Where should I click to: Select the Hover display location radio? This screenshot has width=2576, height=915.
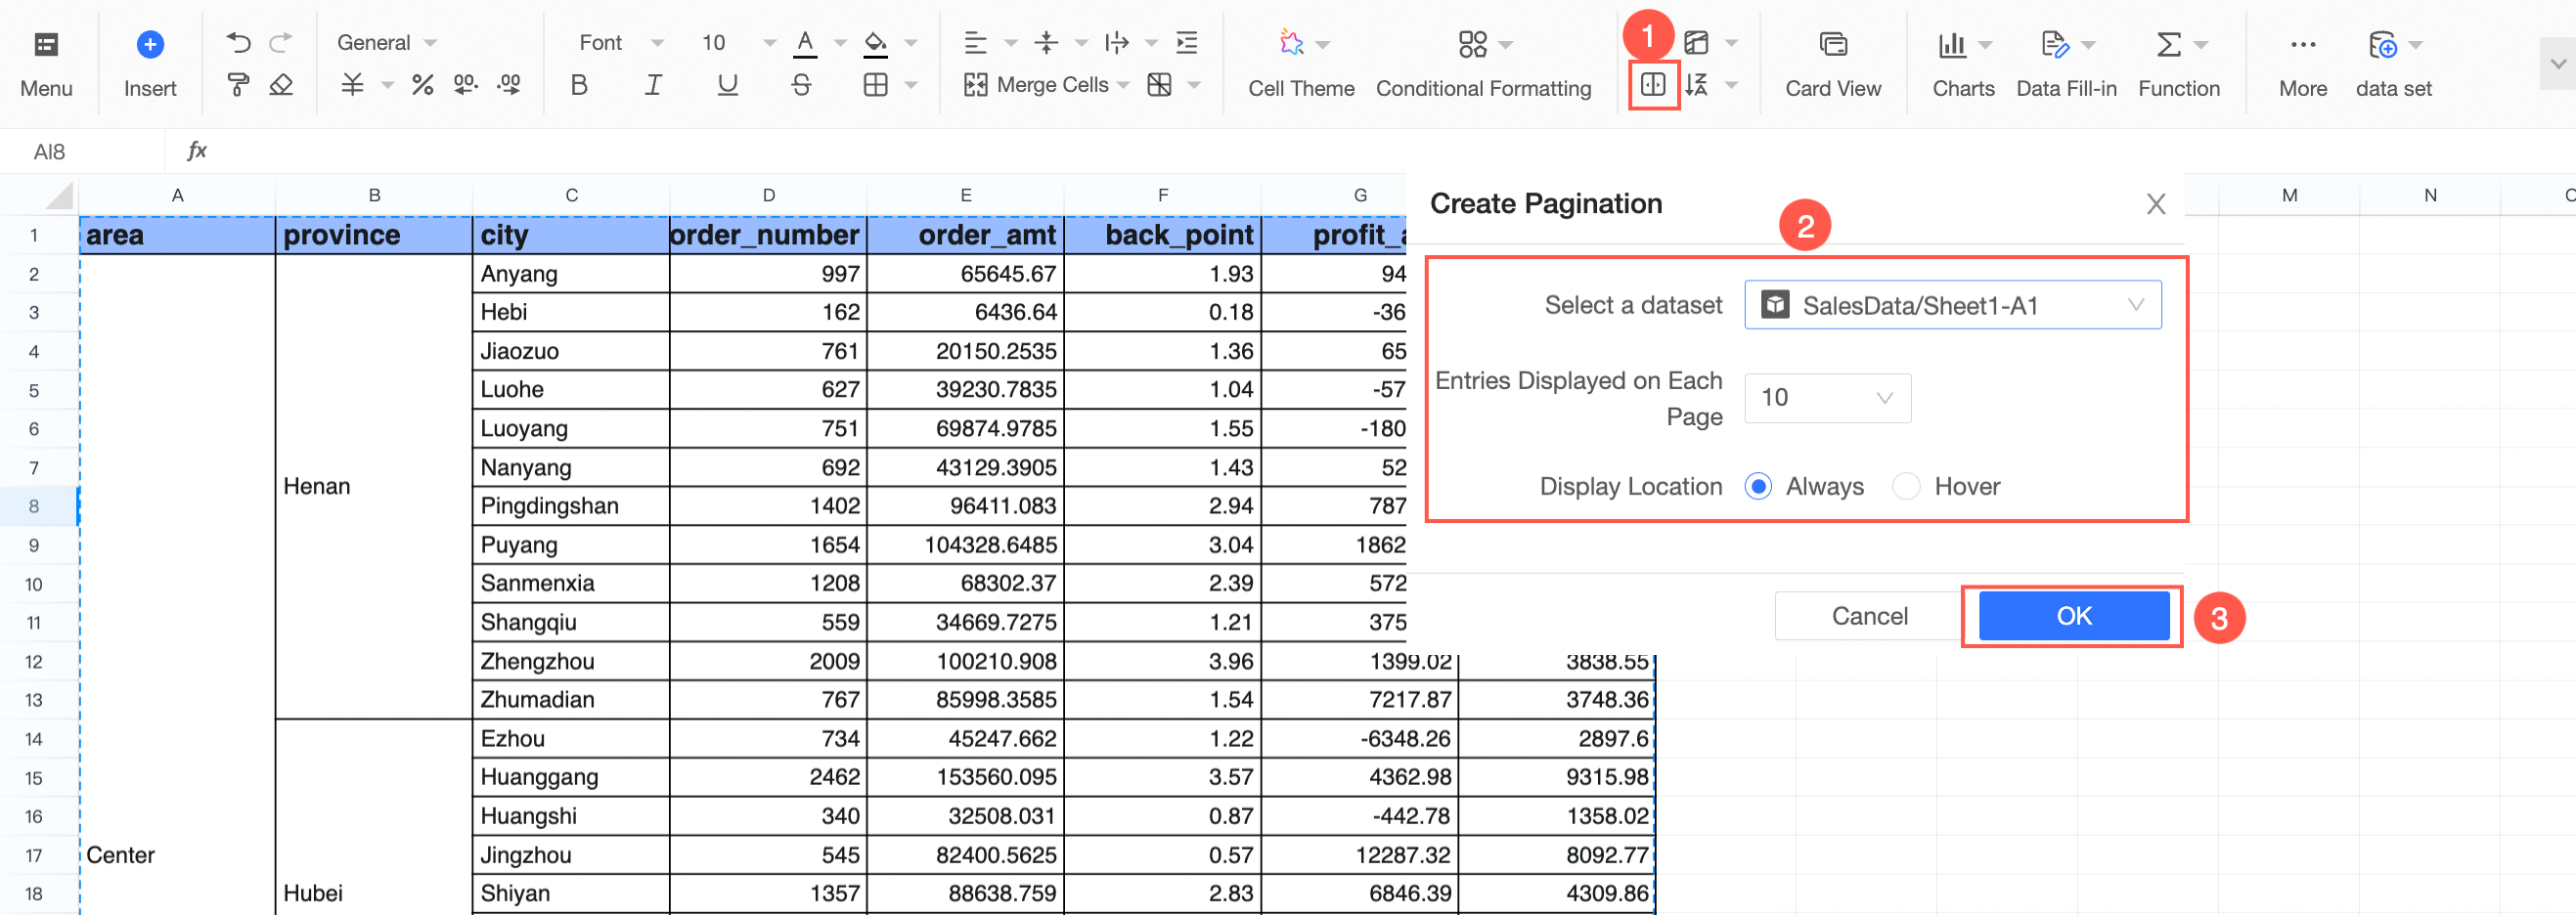[x=1906, y=486]
